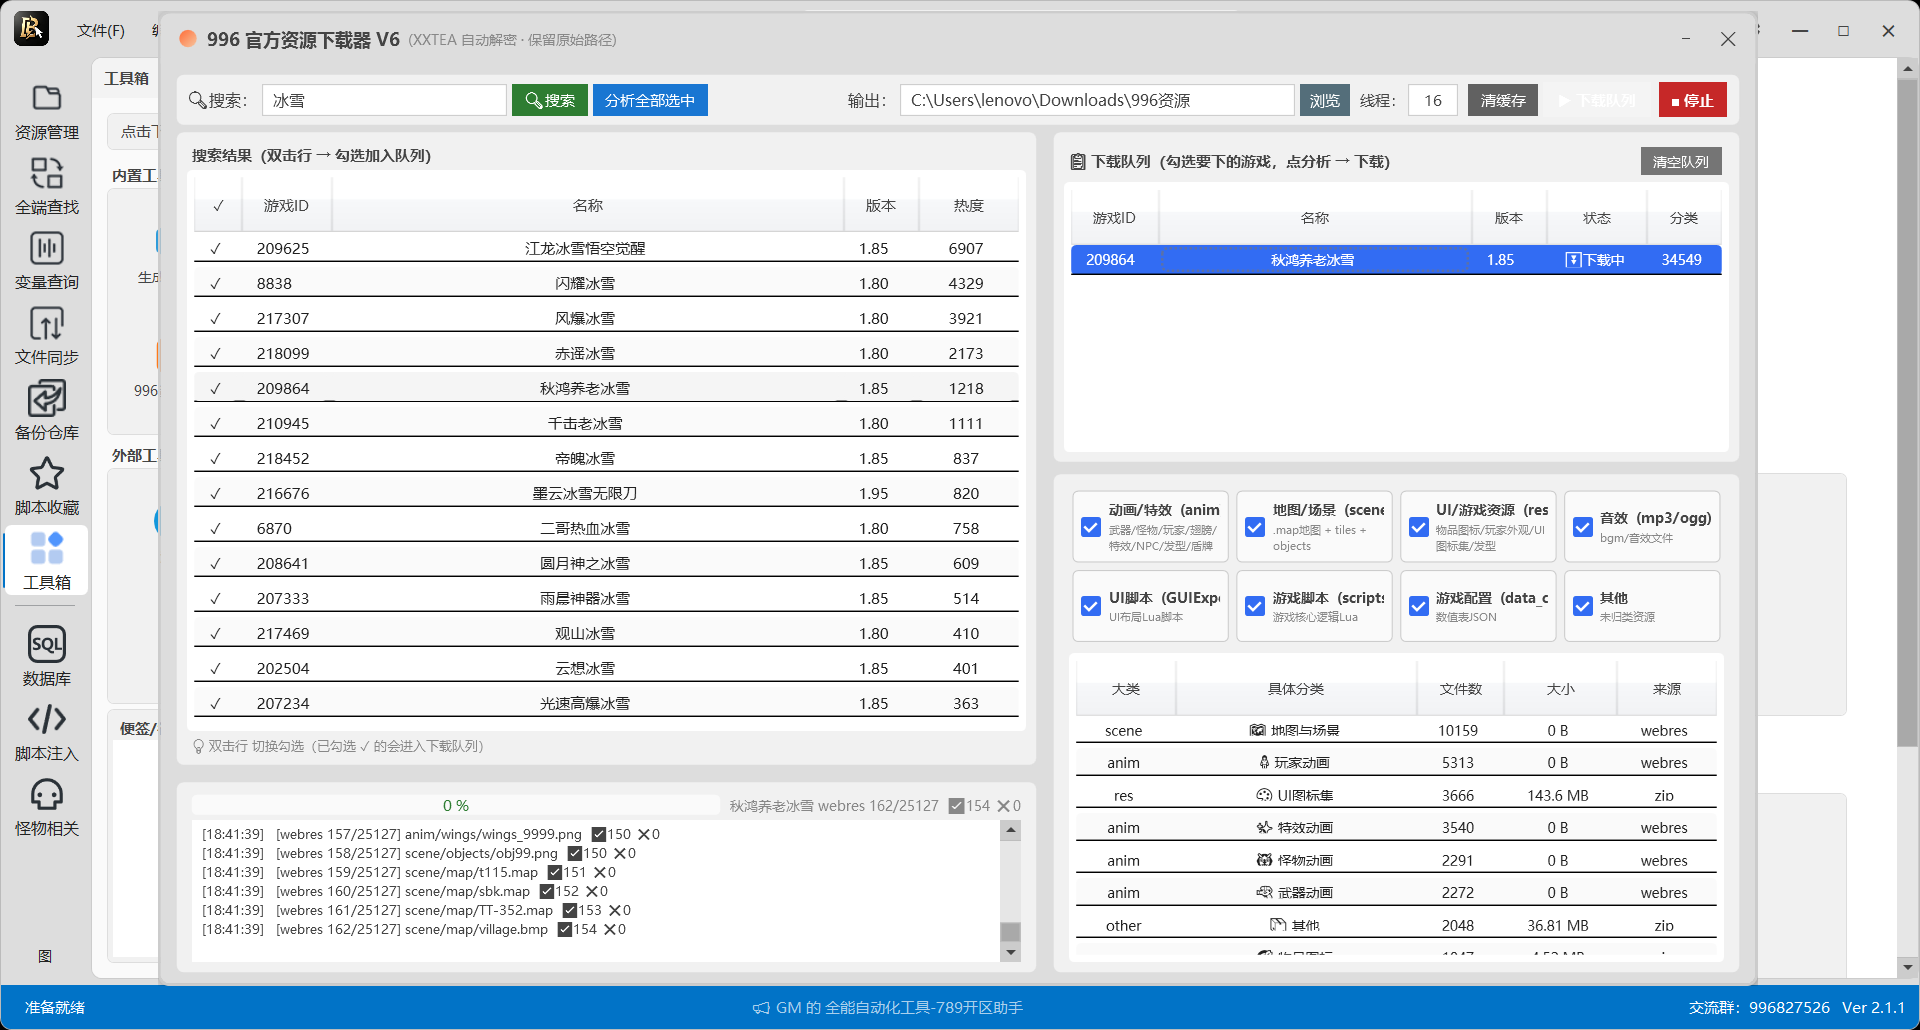The width and height of the screenshot is (1920, 1030).
Task: Toggle 游戏配置 (data_config) checkbox
Action: [x=1419, y=606]
